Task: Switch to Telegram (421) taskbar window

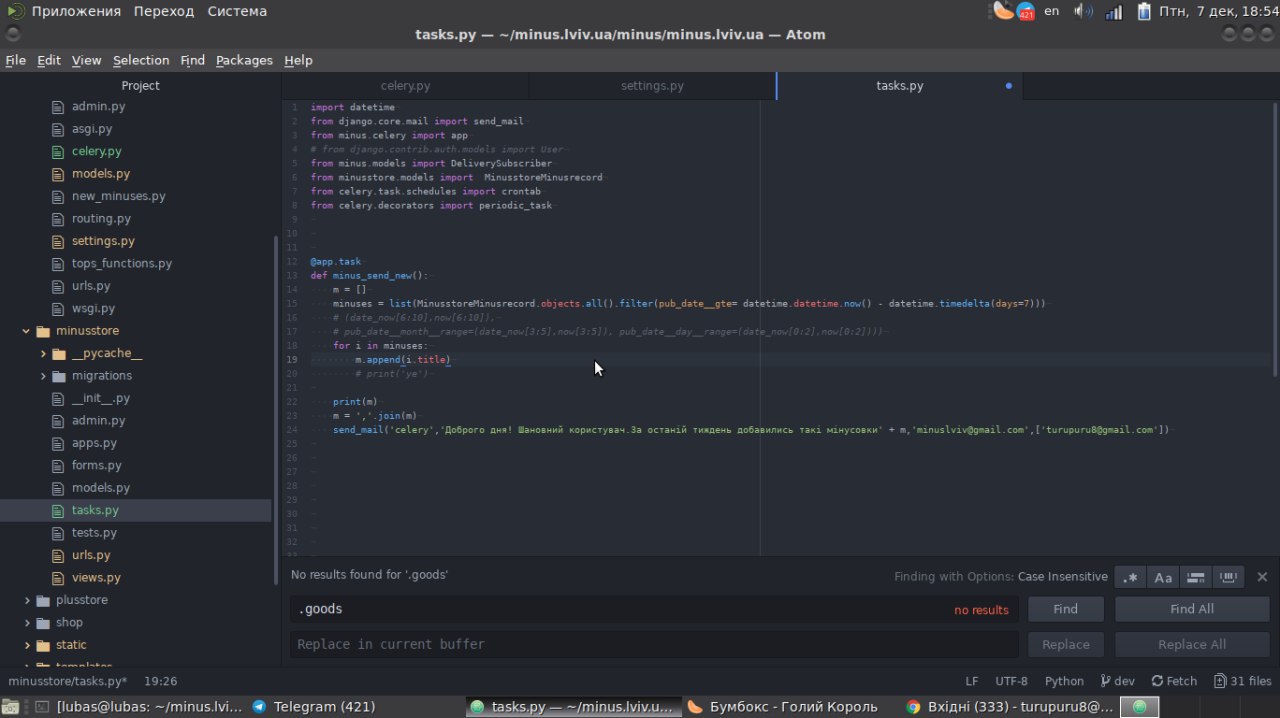Action: point(314,706)
